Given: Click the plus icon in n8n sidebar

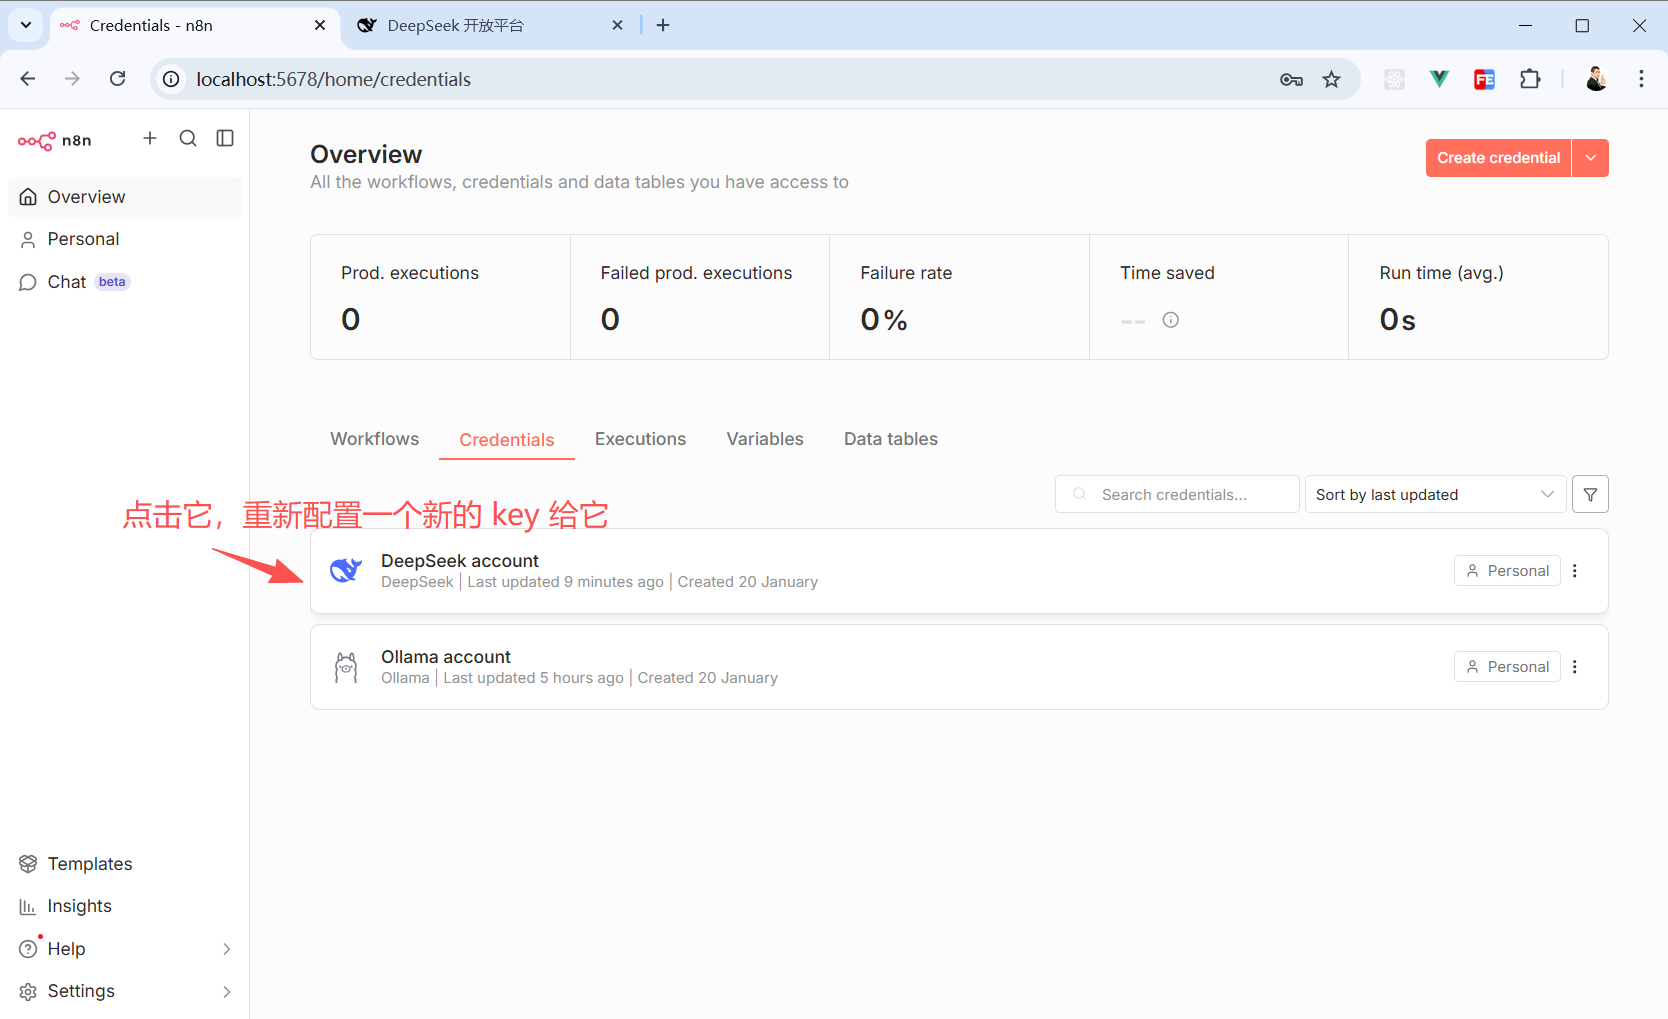Looking at the screenshot, I should [x=150, y=138].
